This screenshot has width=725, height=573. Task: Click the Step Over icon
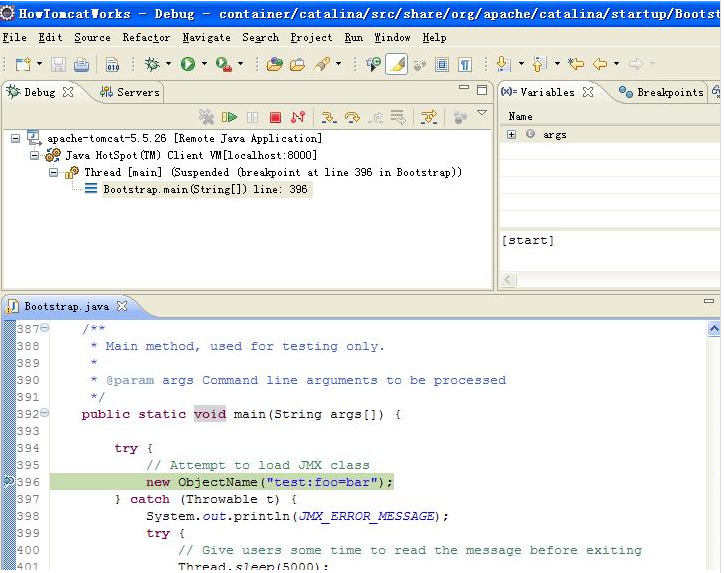pos(352,118)
